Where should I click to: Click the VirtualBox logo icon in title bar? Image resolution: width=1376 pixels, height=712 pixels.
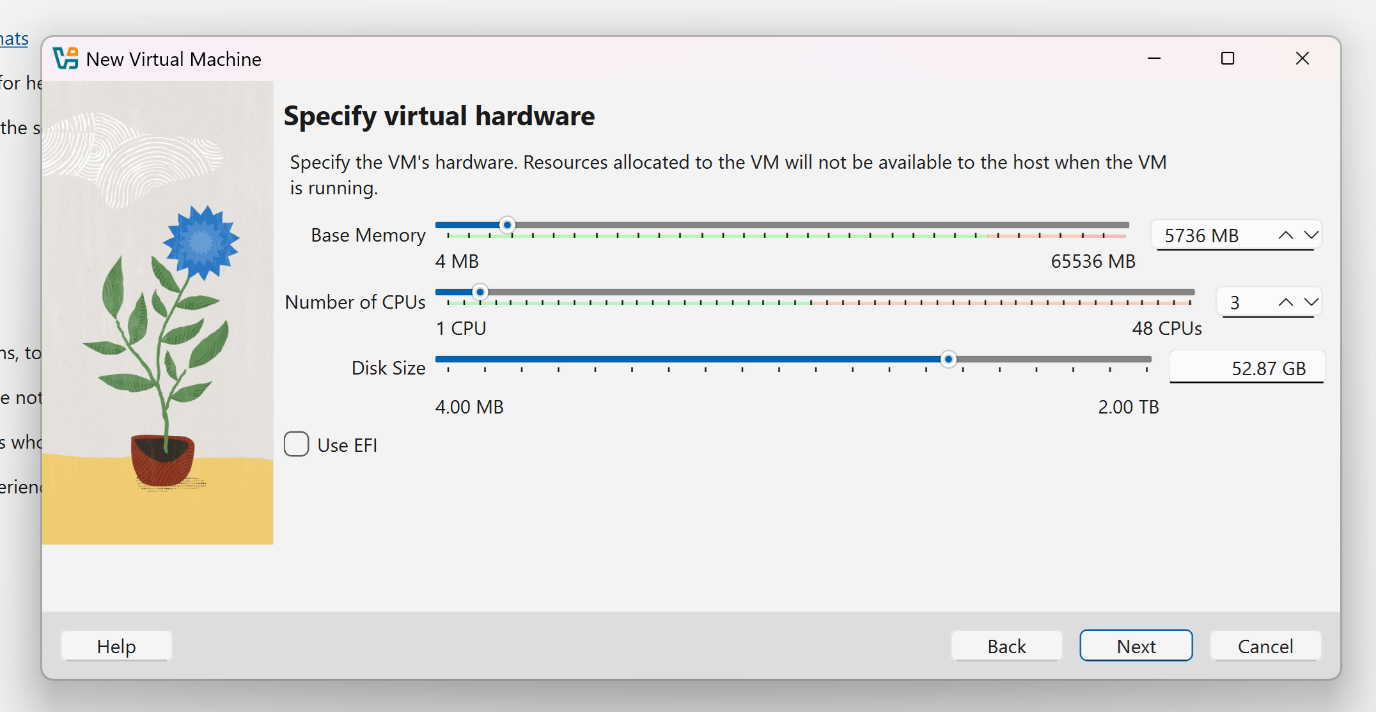[x=66, y=59]
